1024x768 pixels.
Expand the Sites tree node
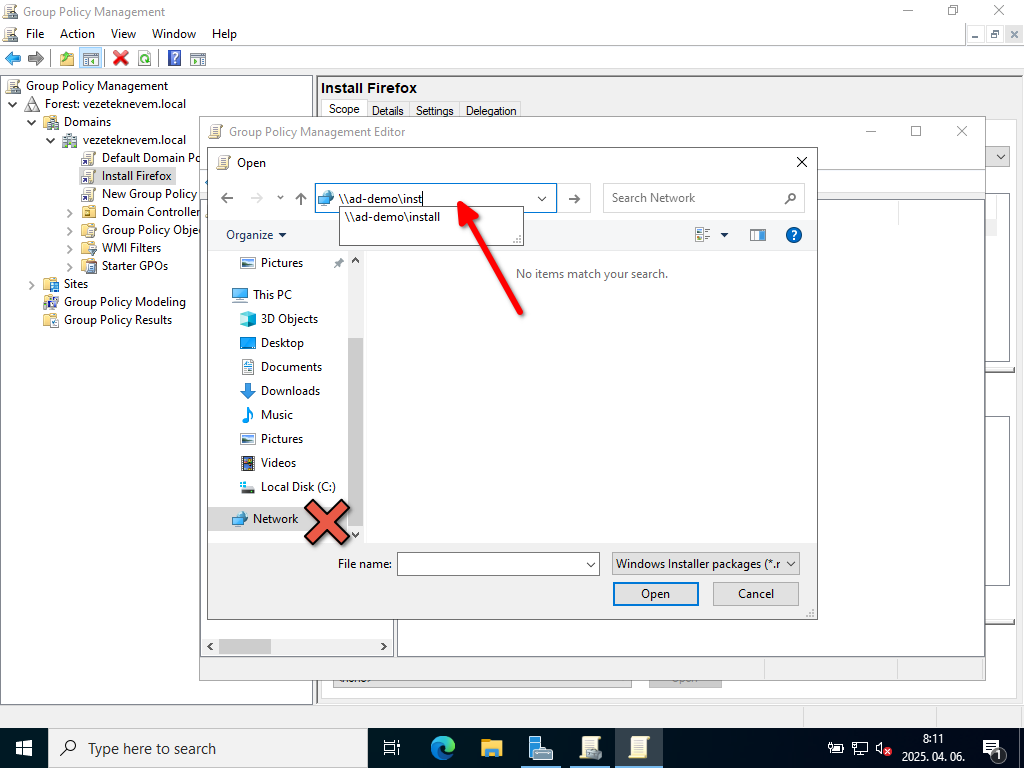(x=31, y=284)
